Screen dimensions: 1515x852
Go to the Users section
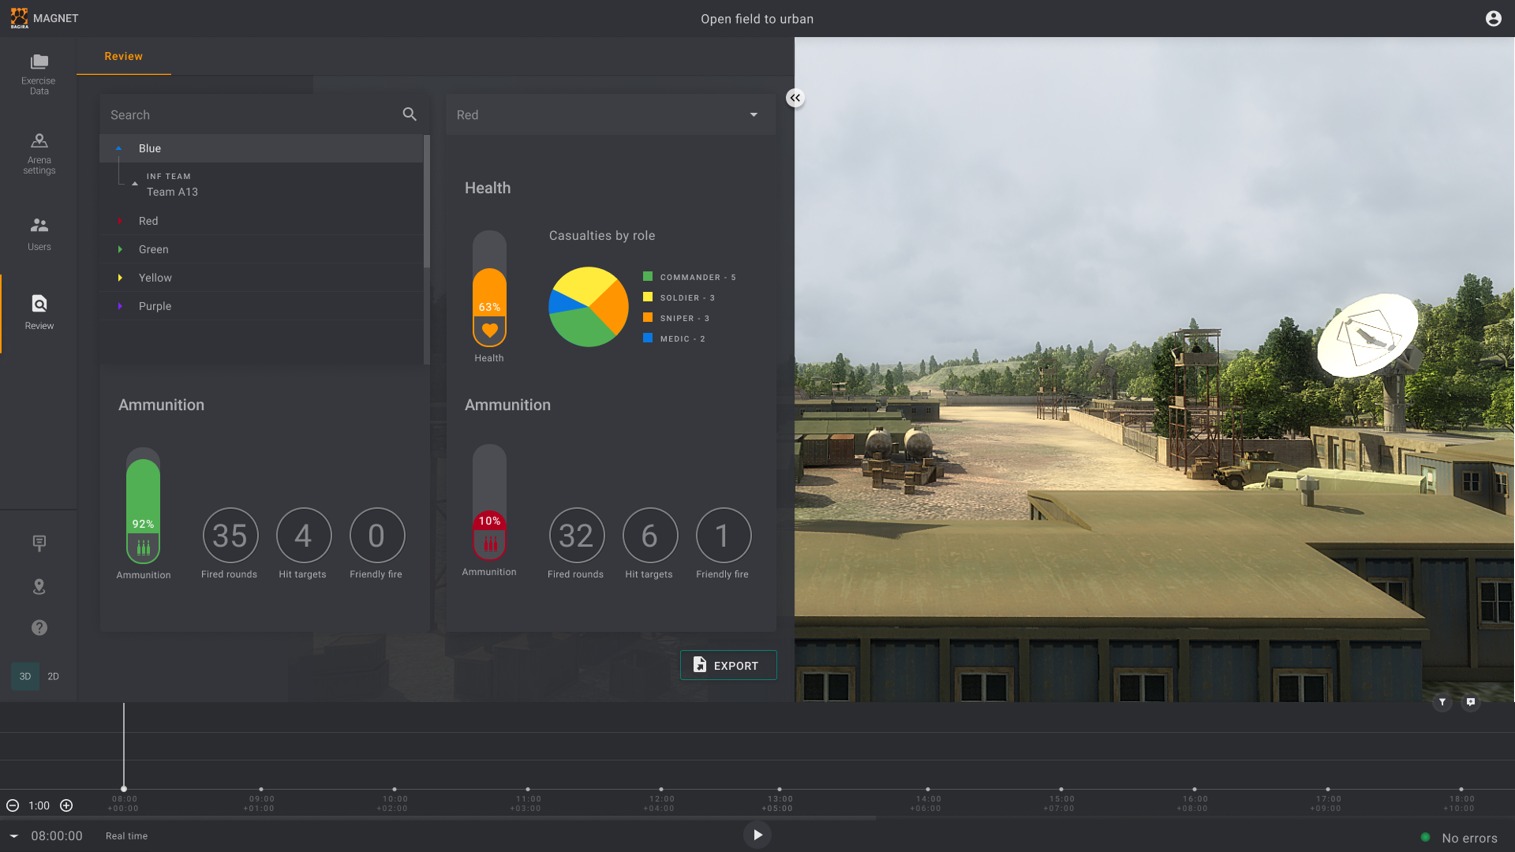pos(38,231)
